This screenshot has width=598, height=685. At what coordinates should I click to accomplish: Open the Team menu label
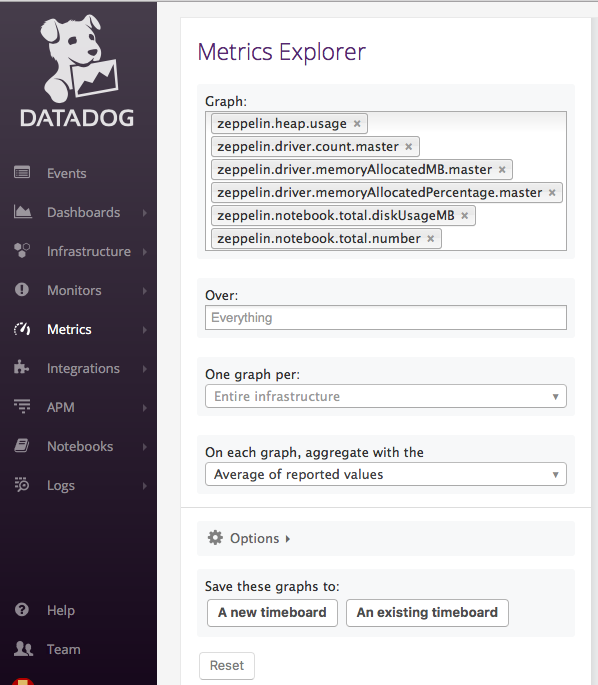(x=63, y=649)
